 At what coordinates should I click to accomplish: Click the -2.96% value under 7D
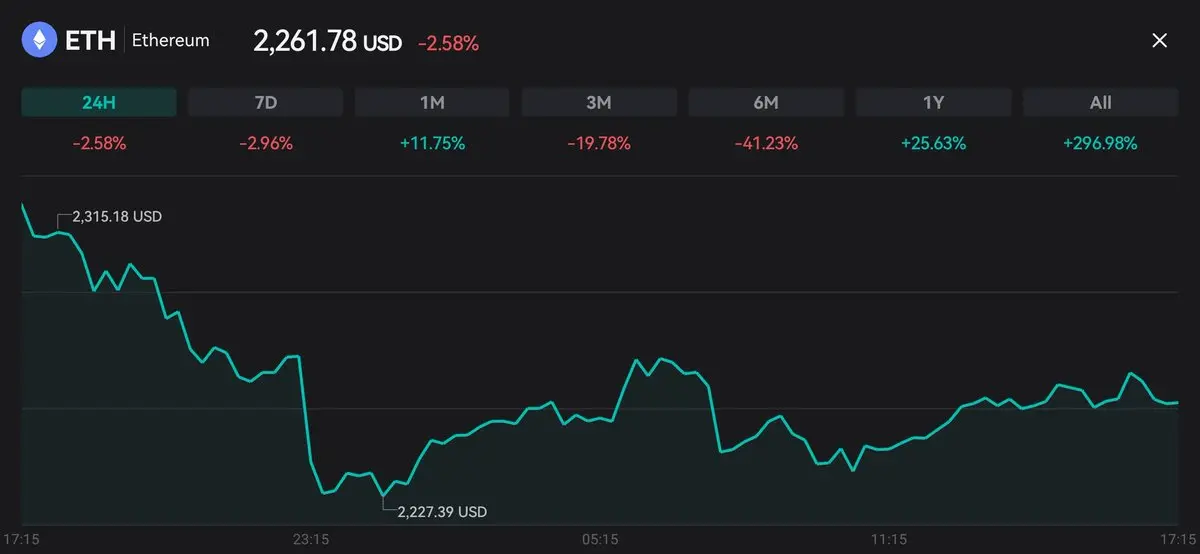coord(266,143)
